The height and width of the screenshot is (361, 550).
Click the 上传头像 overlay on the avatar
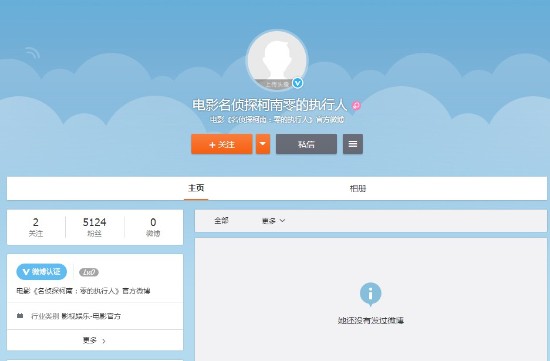(277, 84)
